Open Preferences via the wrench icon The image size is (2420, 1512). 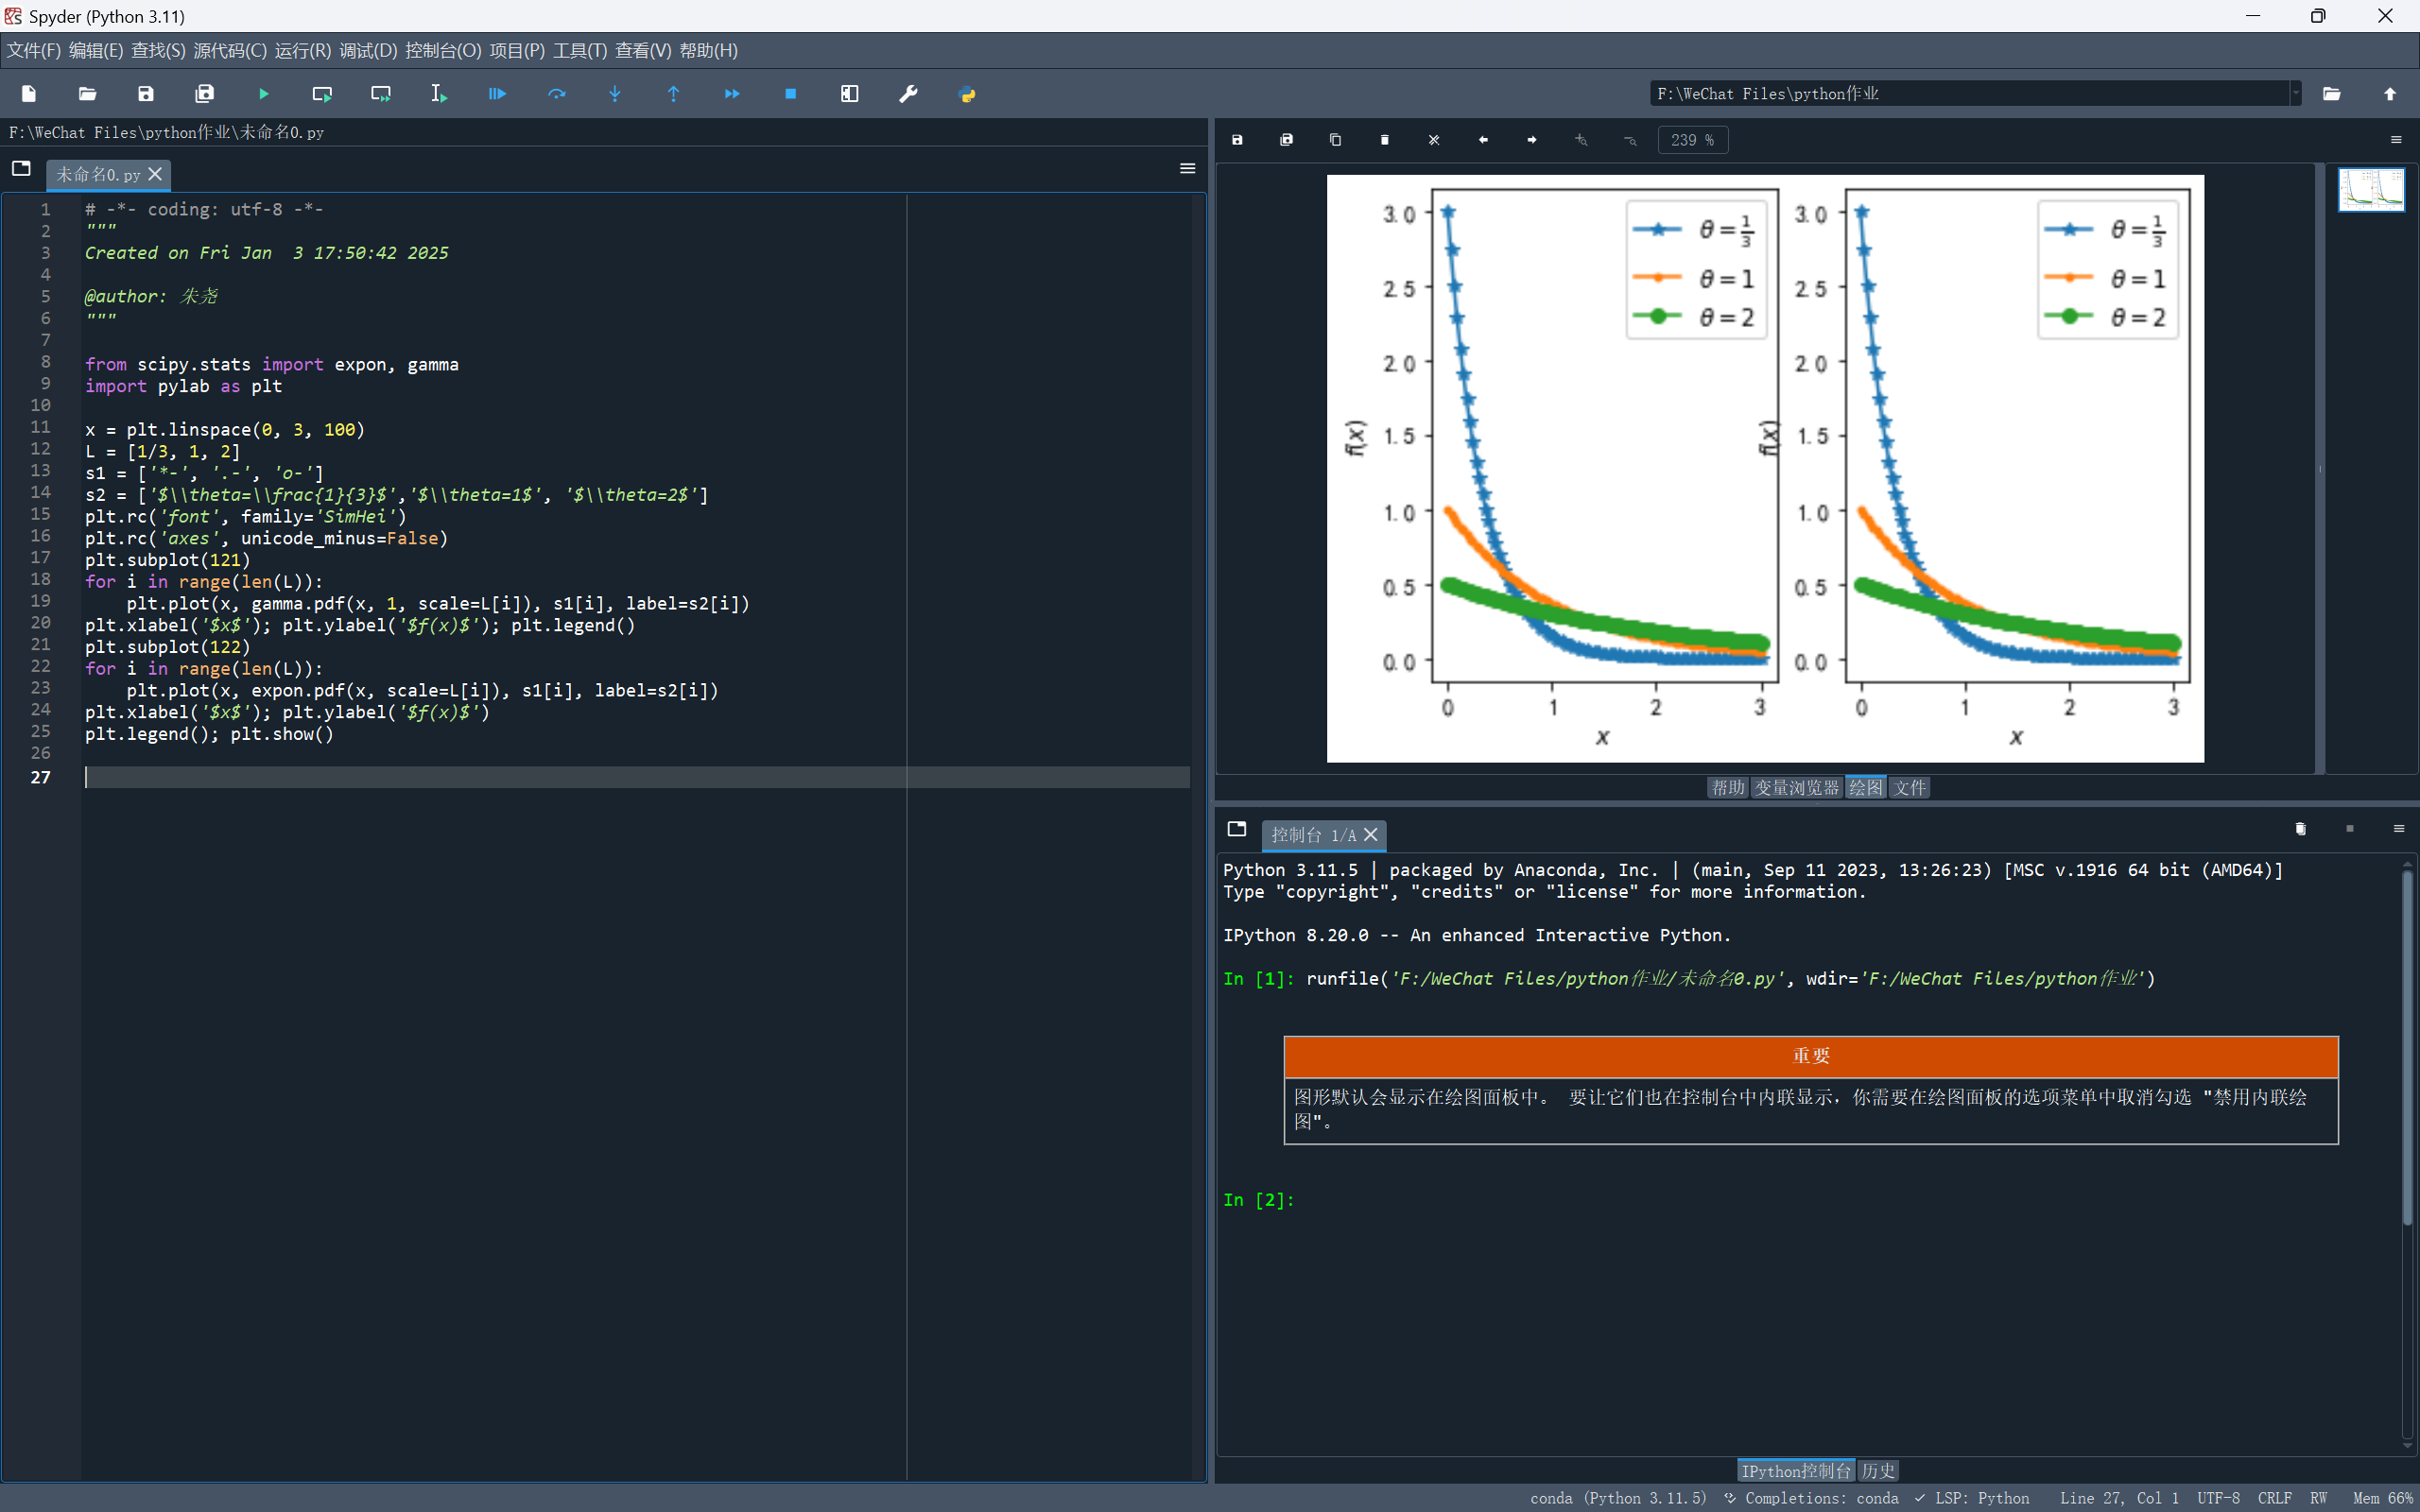(908, 94)
